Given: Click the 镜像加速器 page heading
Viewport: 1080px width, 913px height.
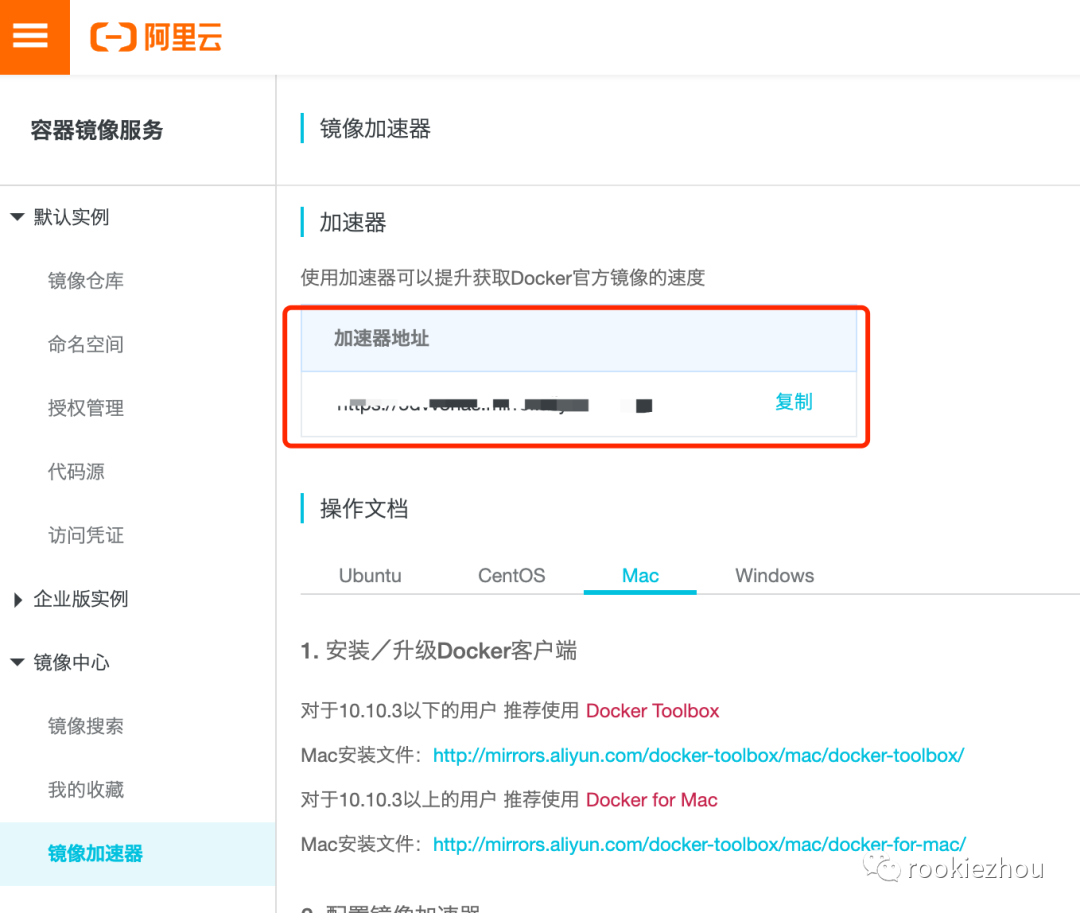Looking at the screenshot, I should tap(375, 129).
